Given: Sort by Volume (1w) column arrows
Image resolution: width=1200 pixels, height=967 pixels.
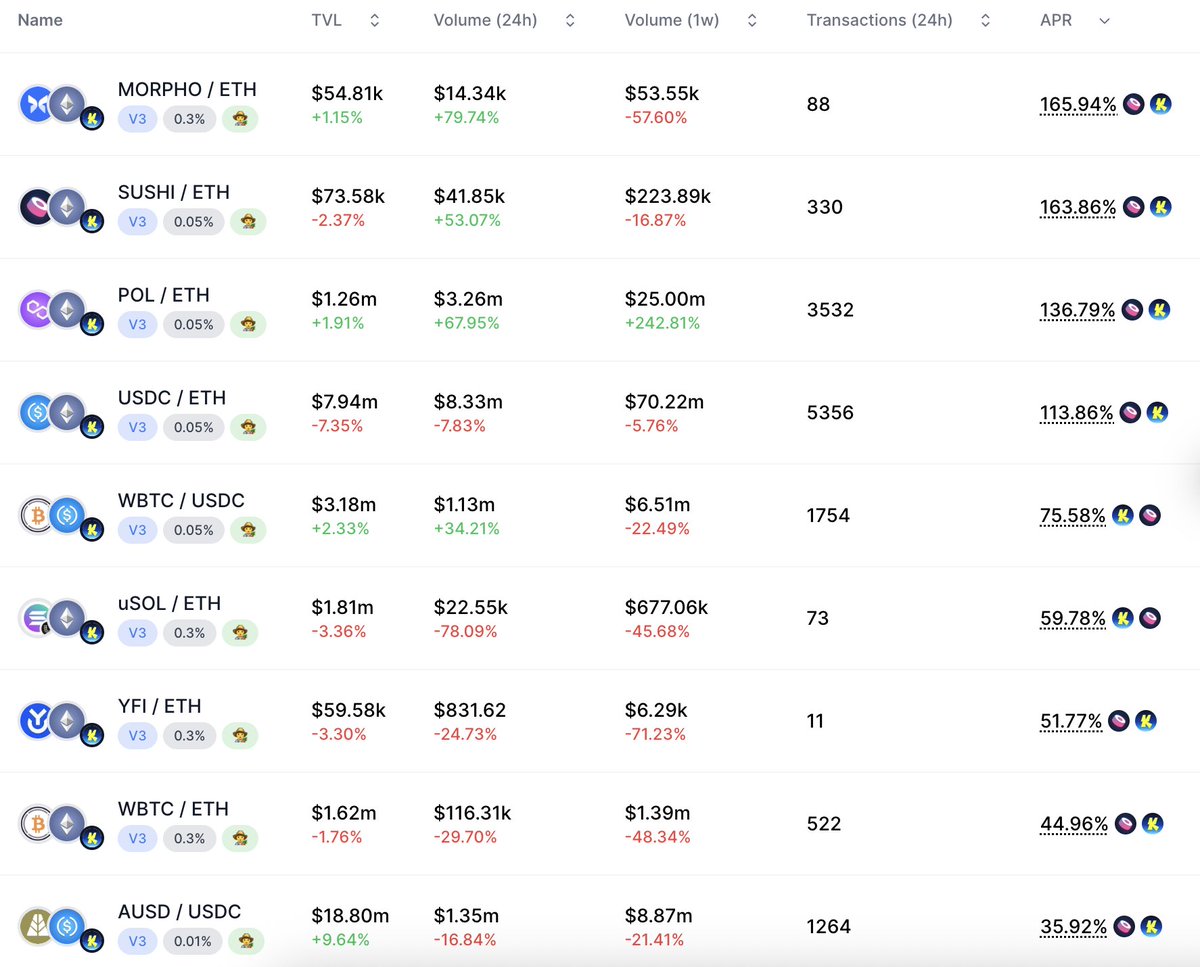Looking at the screenshot, I should 752,20.
